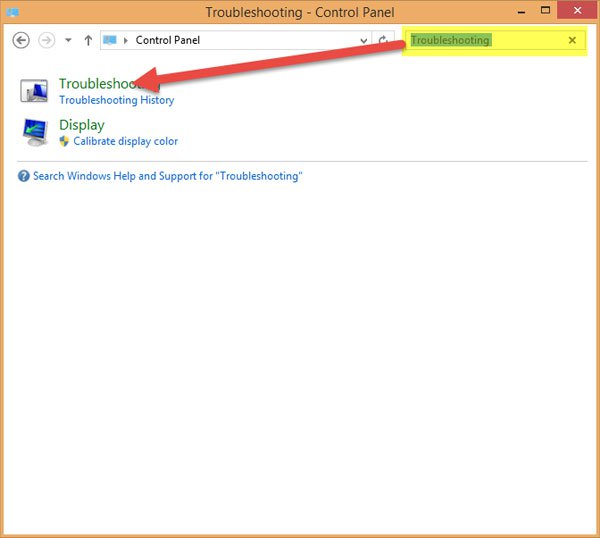Click the Back navigation arrow
Viewport: 600px width, 538px height.
coord(21,40)
